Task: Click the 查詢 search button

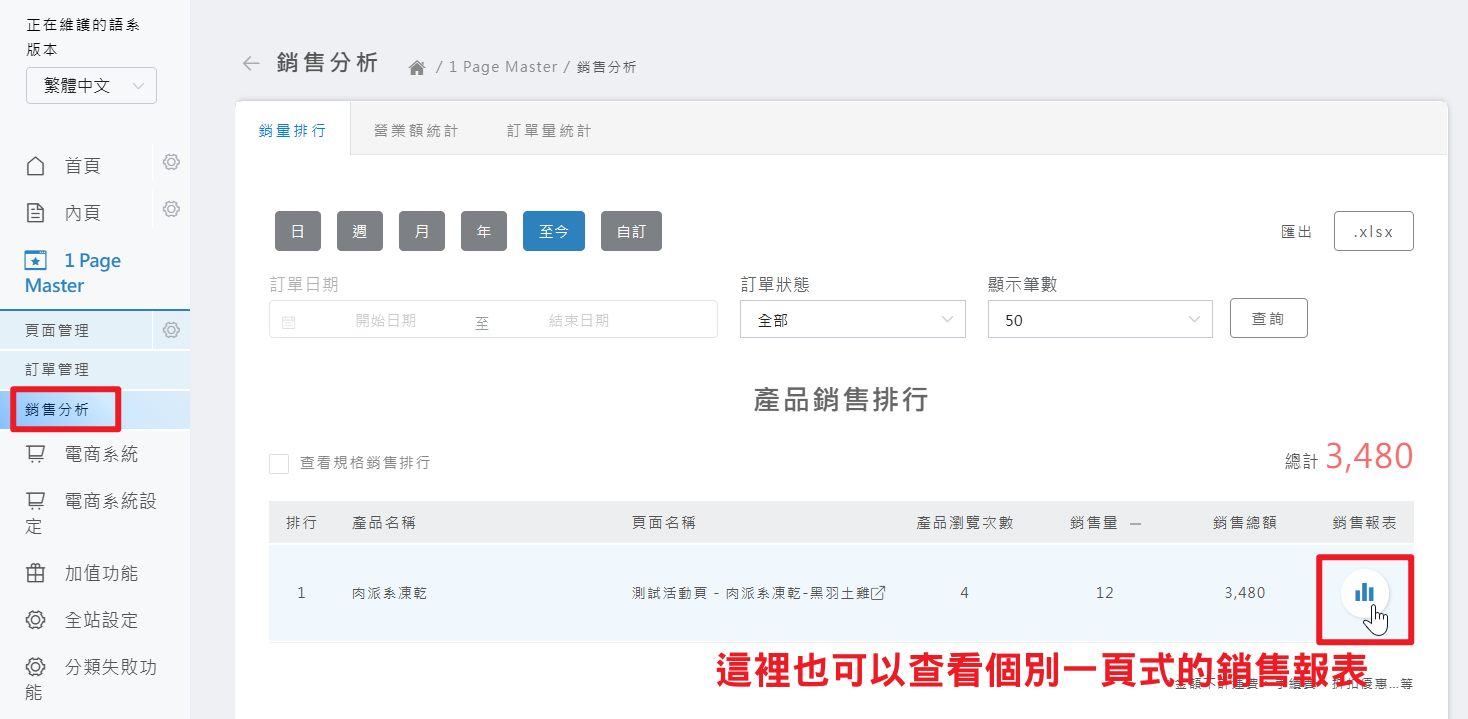Action: click(1268, 318)
